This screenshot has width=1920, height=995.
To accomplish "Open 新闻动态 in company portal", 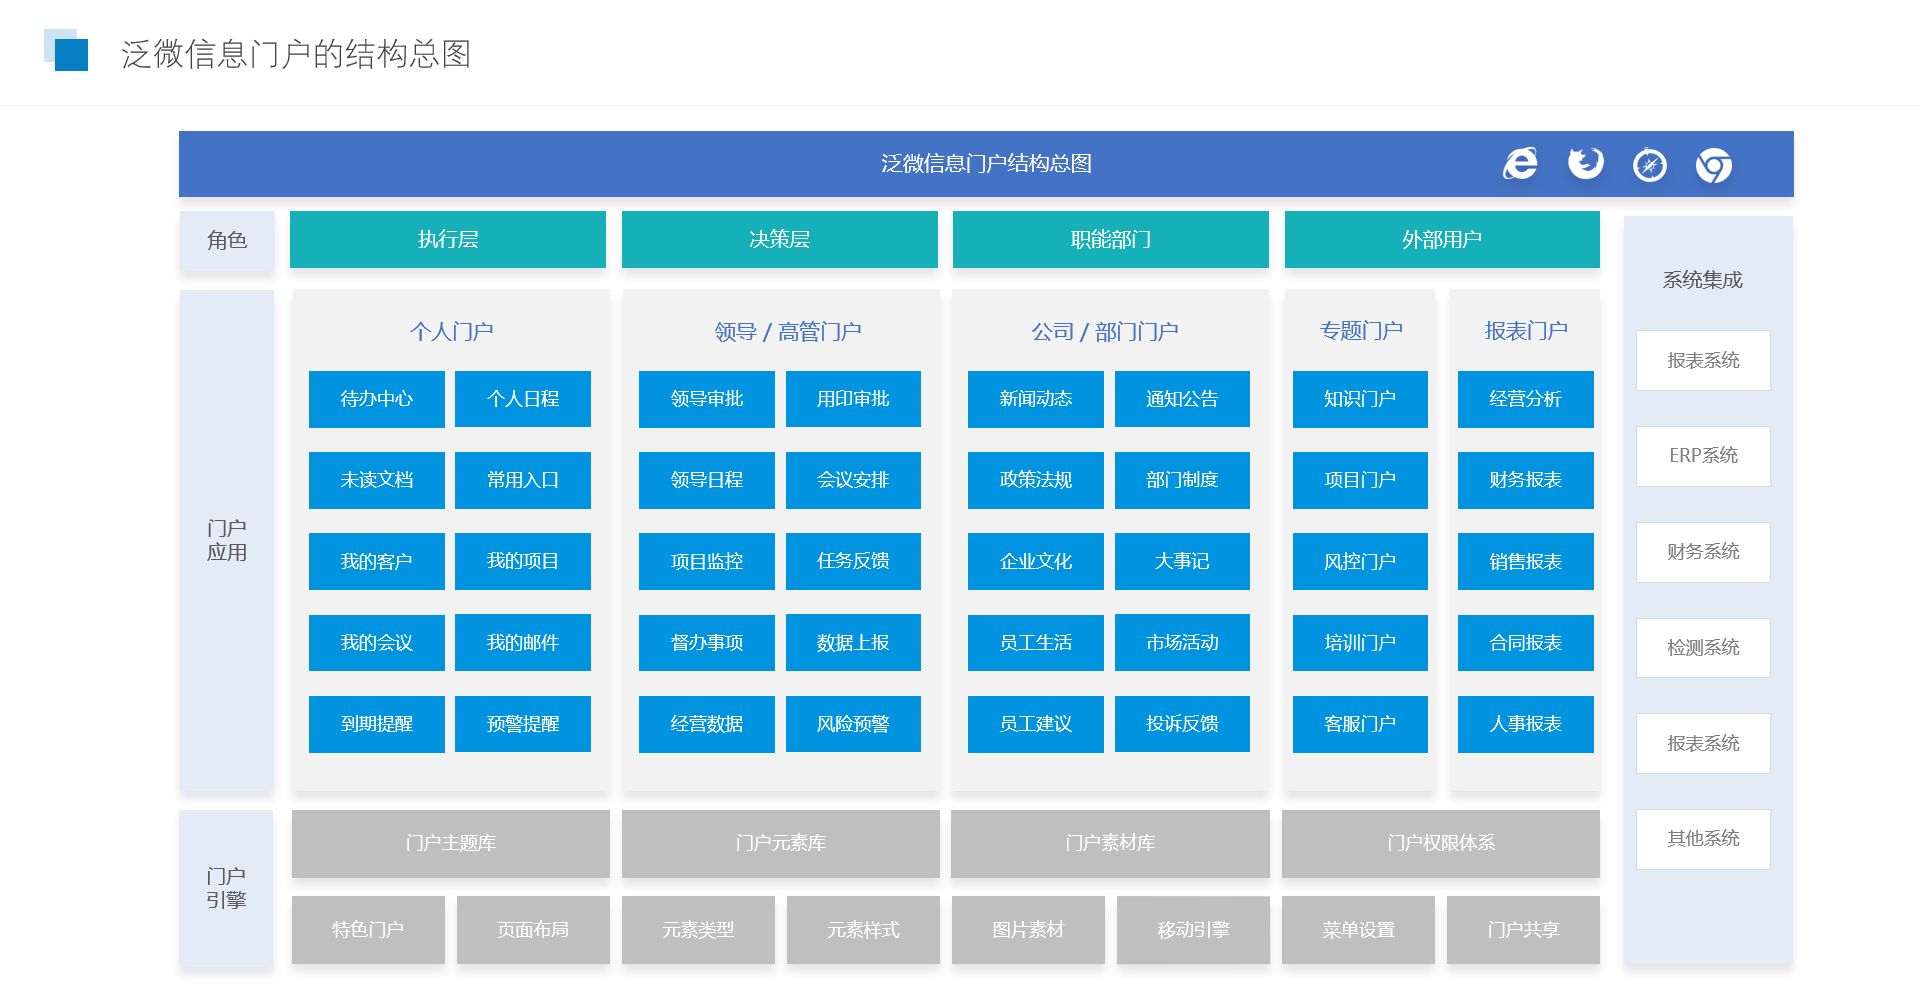I will (x=1035, y=399).
